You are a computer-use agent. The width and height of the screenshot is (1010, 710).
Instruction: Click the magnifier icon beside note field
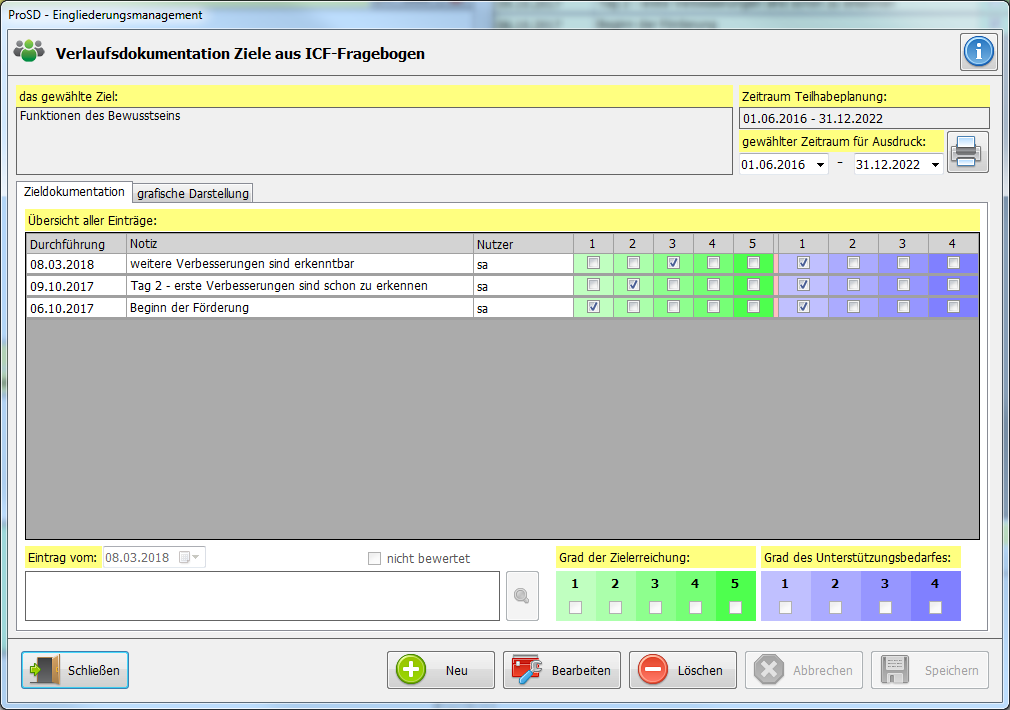521,596
